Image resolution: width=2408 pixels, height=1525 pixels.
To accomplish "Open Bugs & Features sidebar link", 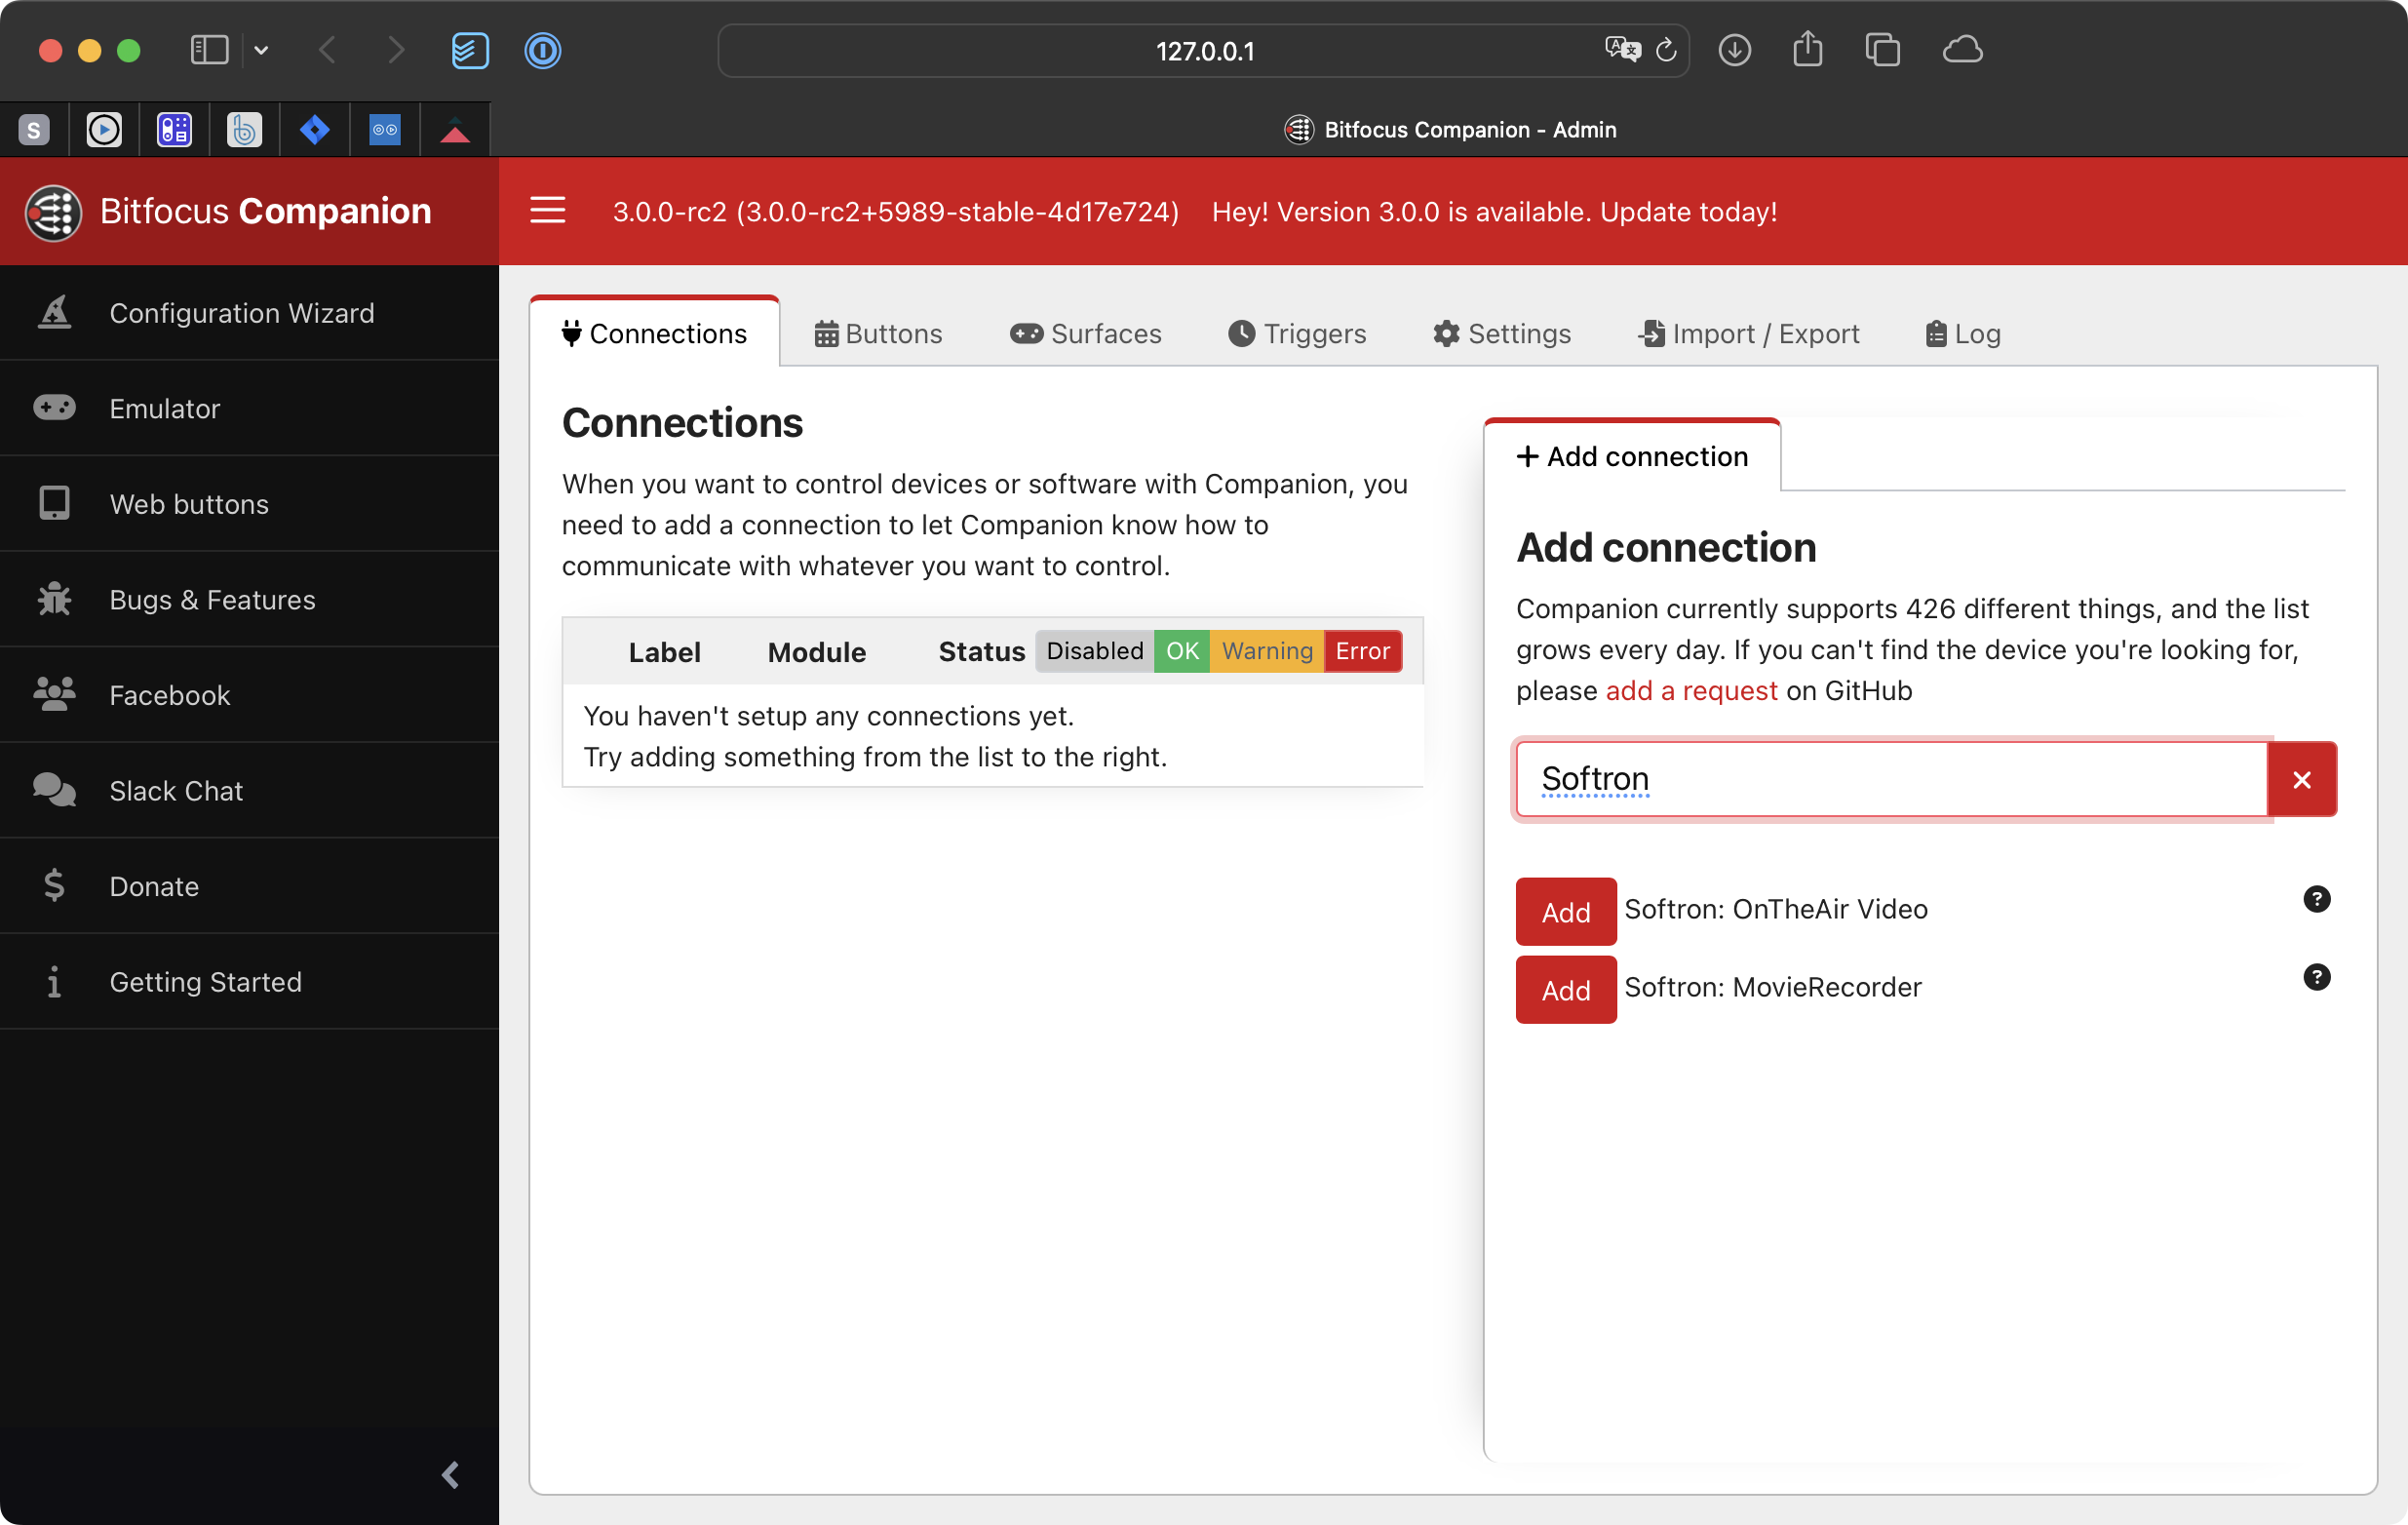I will pyautogui.click(x=249, y=599).
